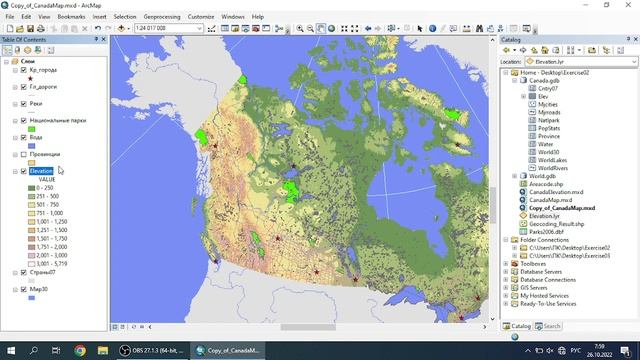Select the Zoom In tool
Screen dimensions: 640x360
[300, 29]
